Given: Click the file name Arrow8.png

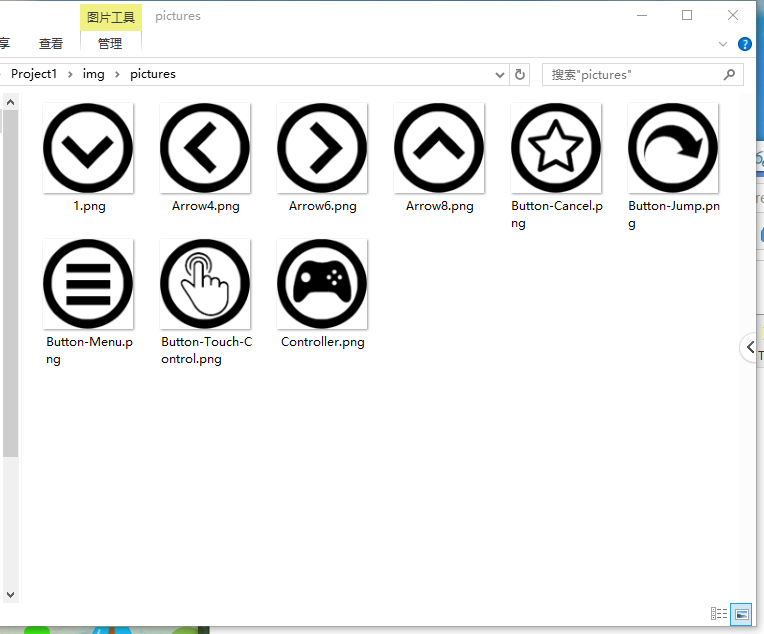Looking at the screenshot, I should [x=439, y=206].
